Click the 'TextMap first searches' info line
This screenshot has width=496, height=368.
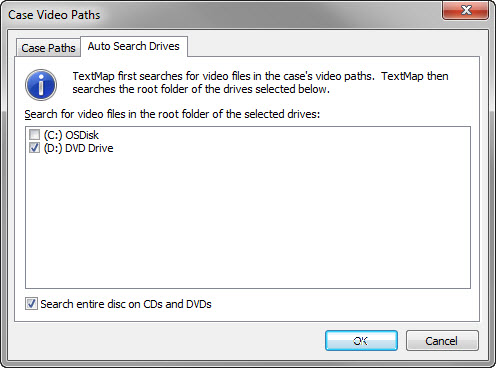(x=260, y=76)
